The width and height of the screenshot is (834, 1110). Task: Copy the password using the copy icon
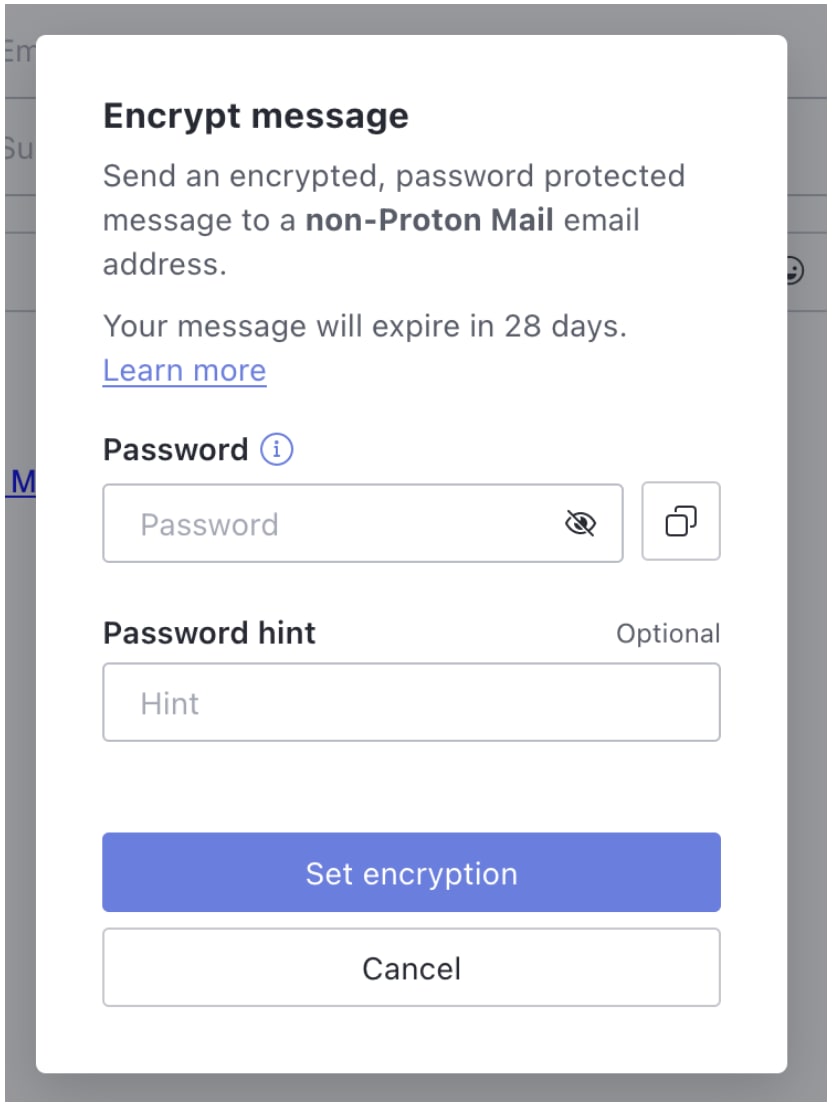(680, 521)
